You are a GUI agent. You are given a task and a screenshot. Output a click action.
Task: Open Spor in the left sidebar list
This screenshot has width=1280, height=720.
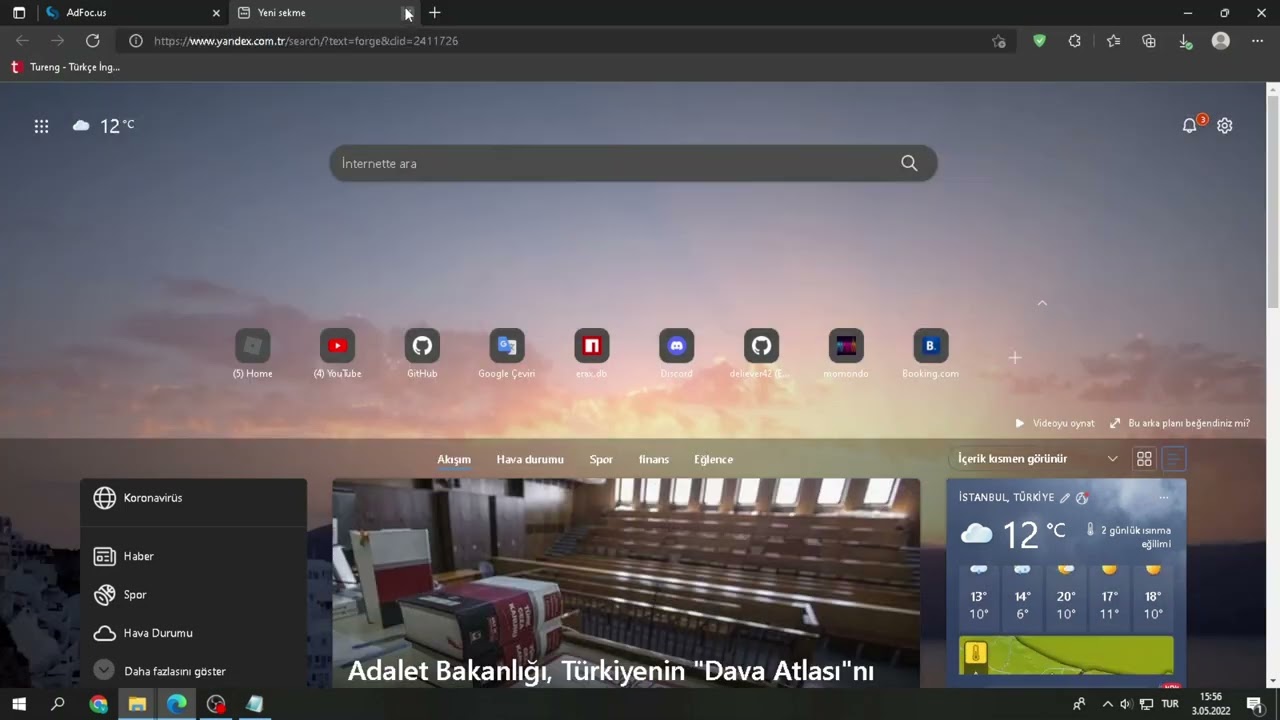(x=120, y=595)
